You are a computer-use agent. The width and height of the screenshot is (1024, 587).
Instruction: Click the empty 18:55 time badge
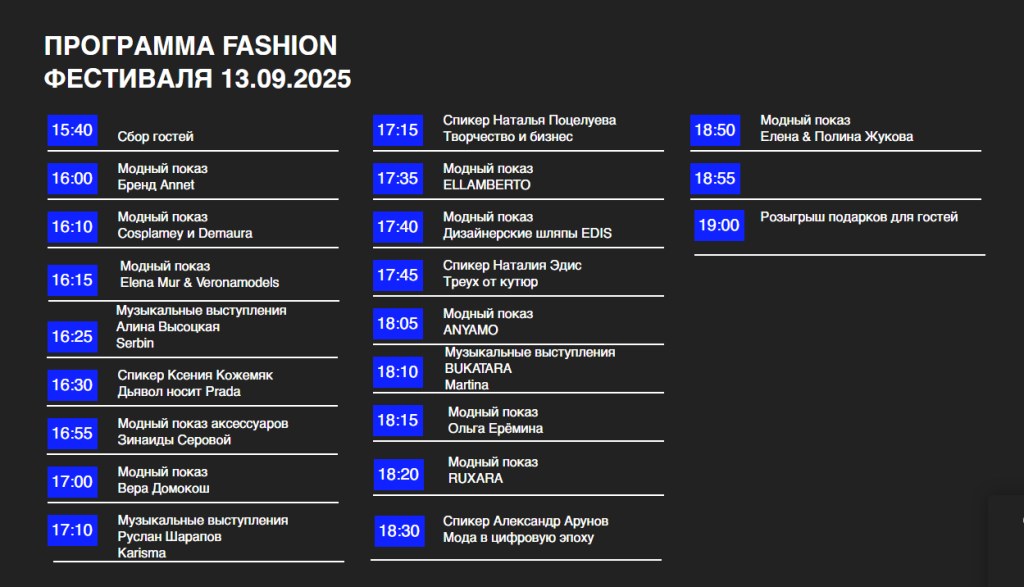pyautogui.click(x=715, y=178)
